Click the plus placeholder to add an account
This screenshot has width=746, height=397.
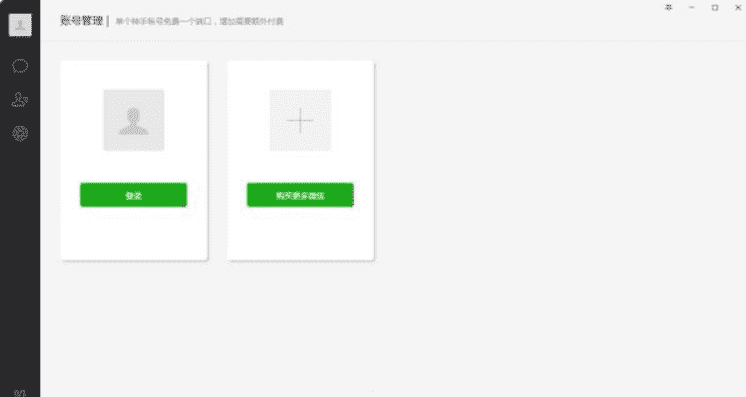pos(300,120)
